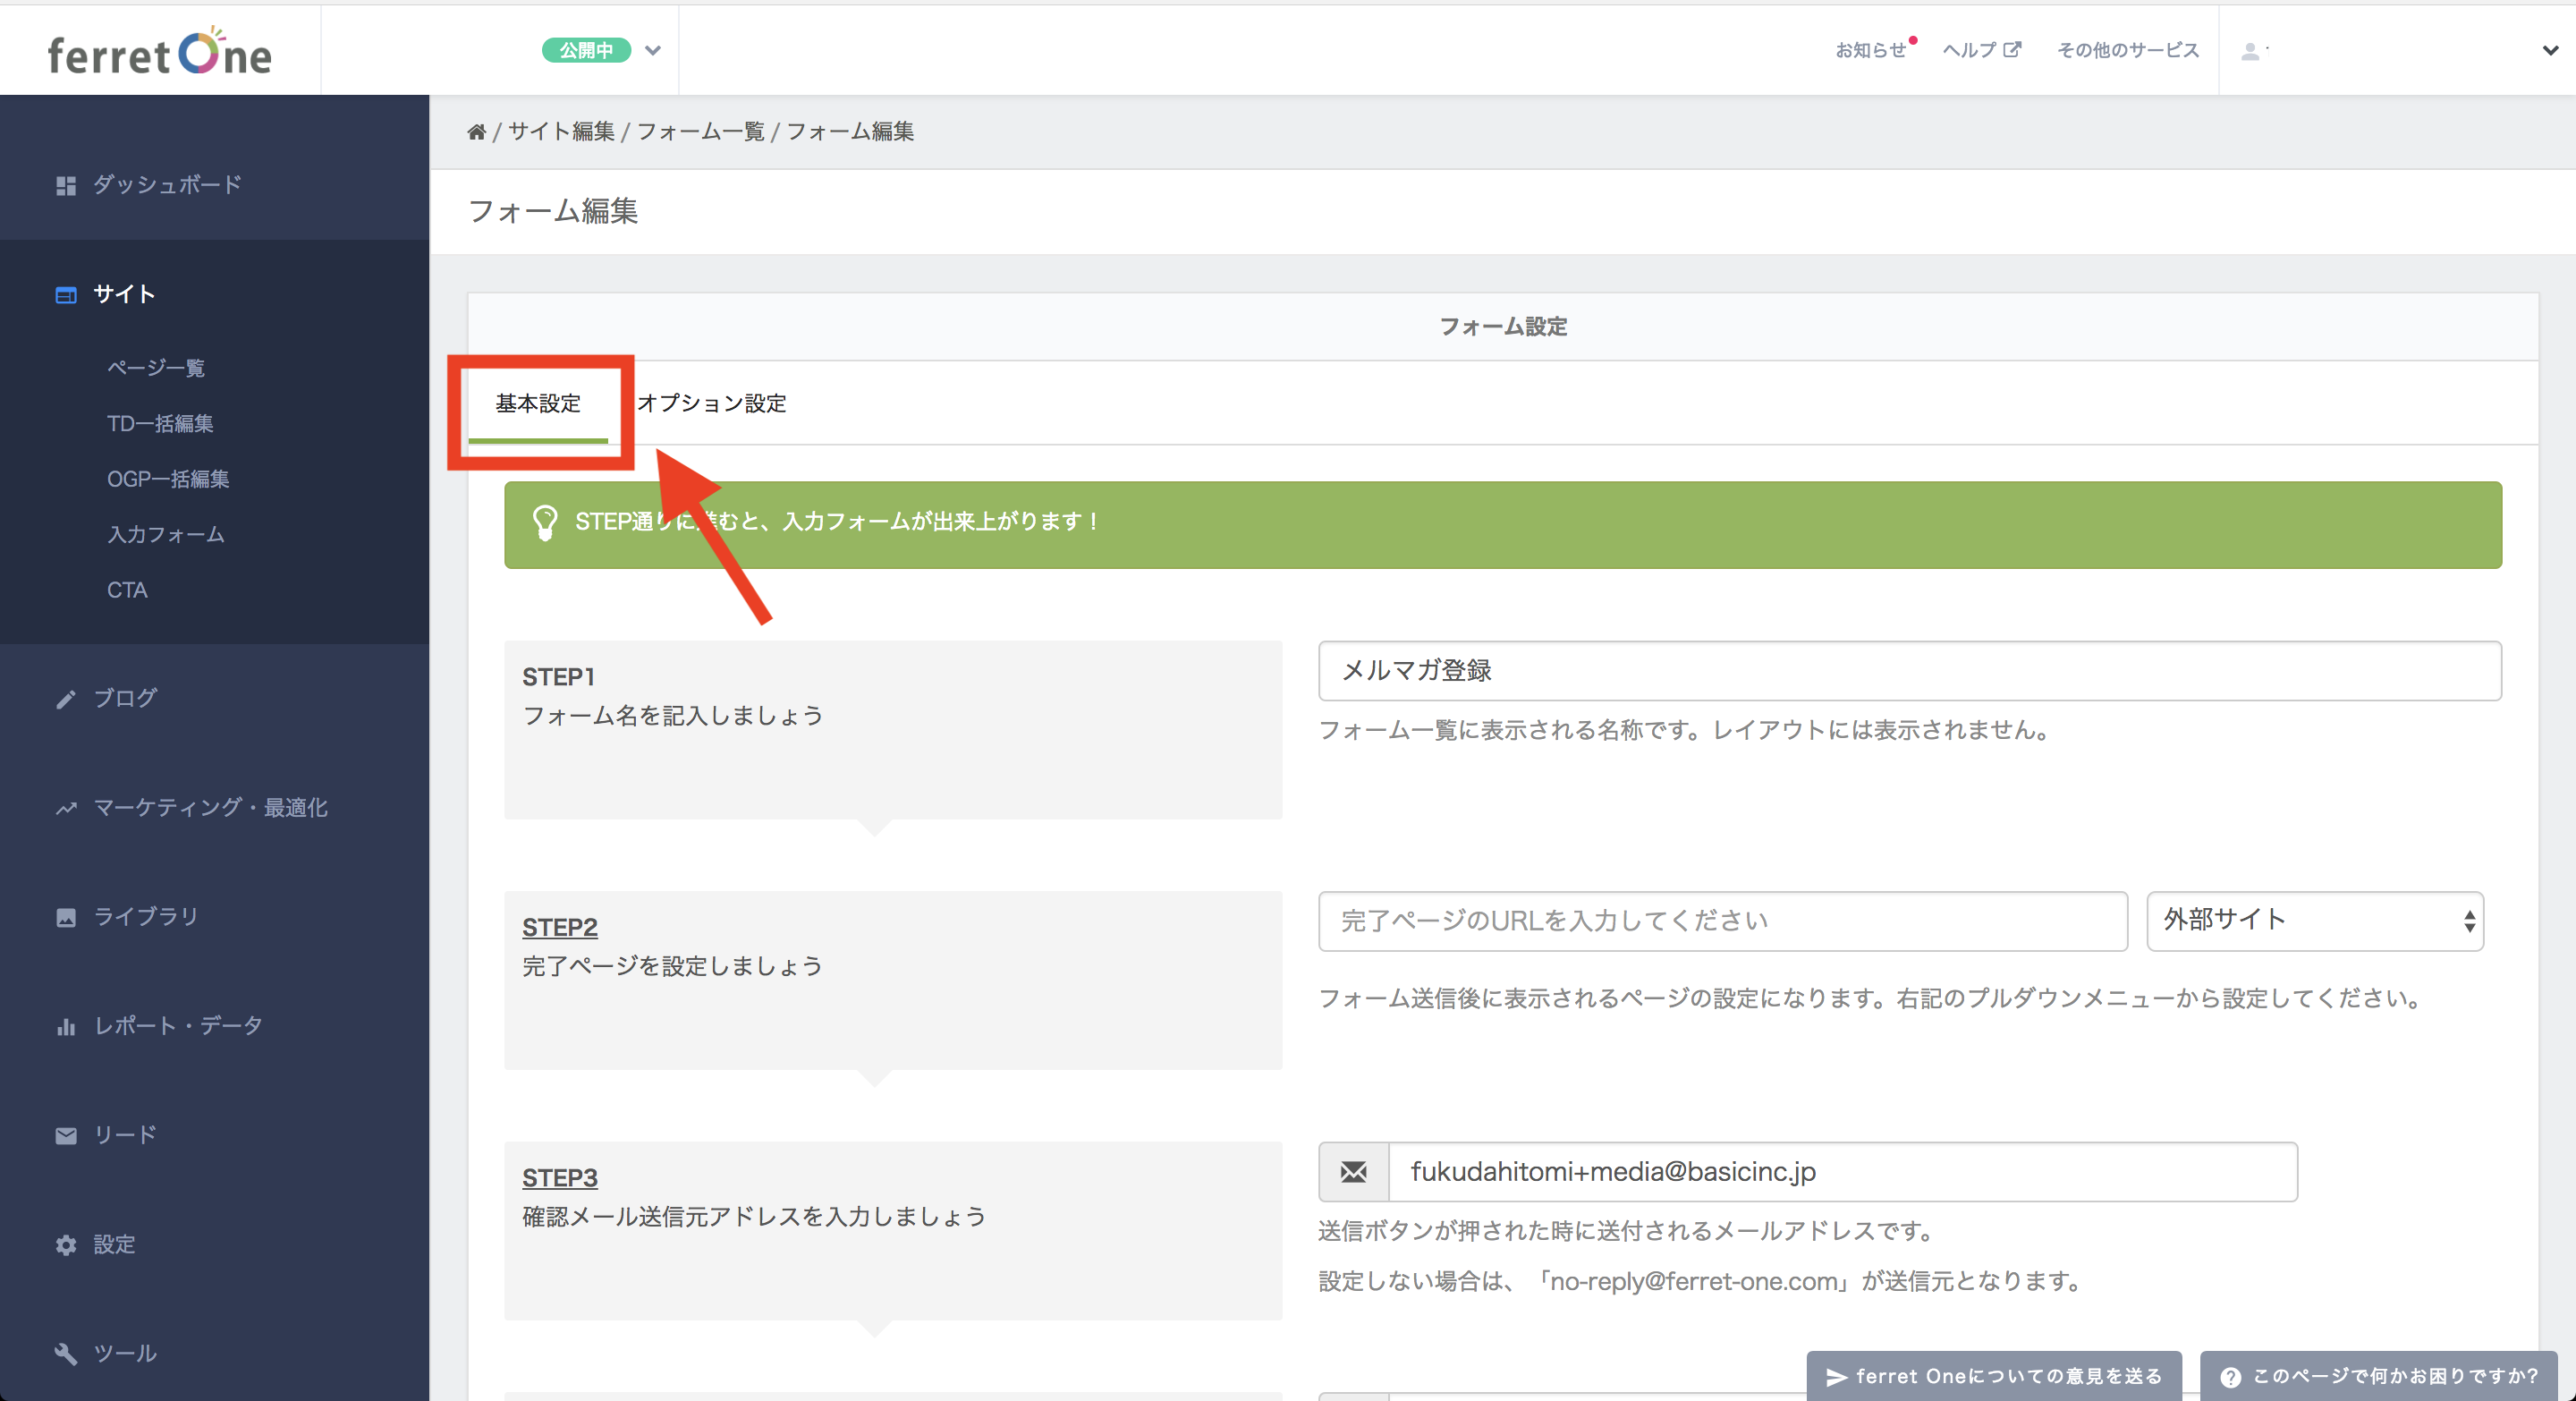Open リード menu in sidebar
This screenshot has height=1401, width=2576.
[125, 1135]
